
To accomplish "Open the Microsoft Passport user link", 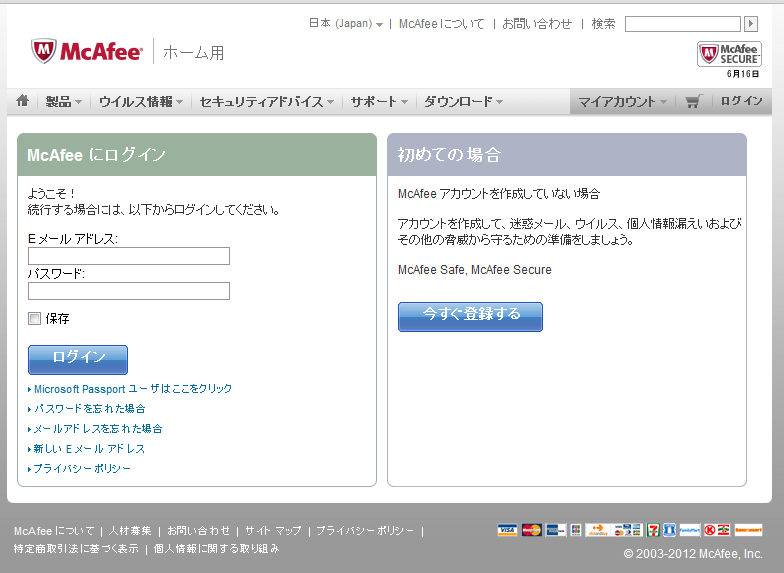I will (x=132, y=388).
